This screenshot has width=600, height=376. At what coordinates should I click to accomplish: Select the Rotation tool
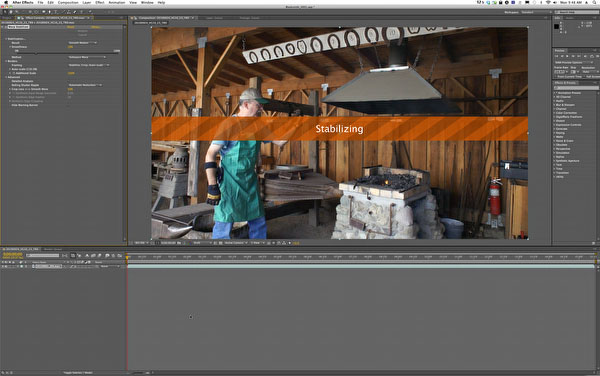pyautogui.click(x=23, y=12)
